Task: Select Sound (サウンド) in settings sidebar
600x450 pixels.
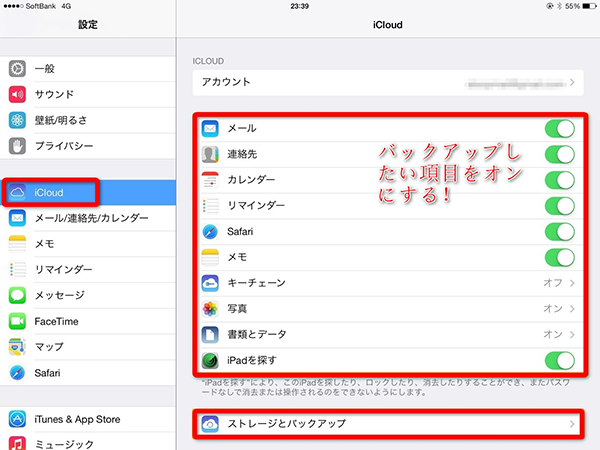Action: (88, 95)
